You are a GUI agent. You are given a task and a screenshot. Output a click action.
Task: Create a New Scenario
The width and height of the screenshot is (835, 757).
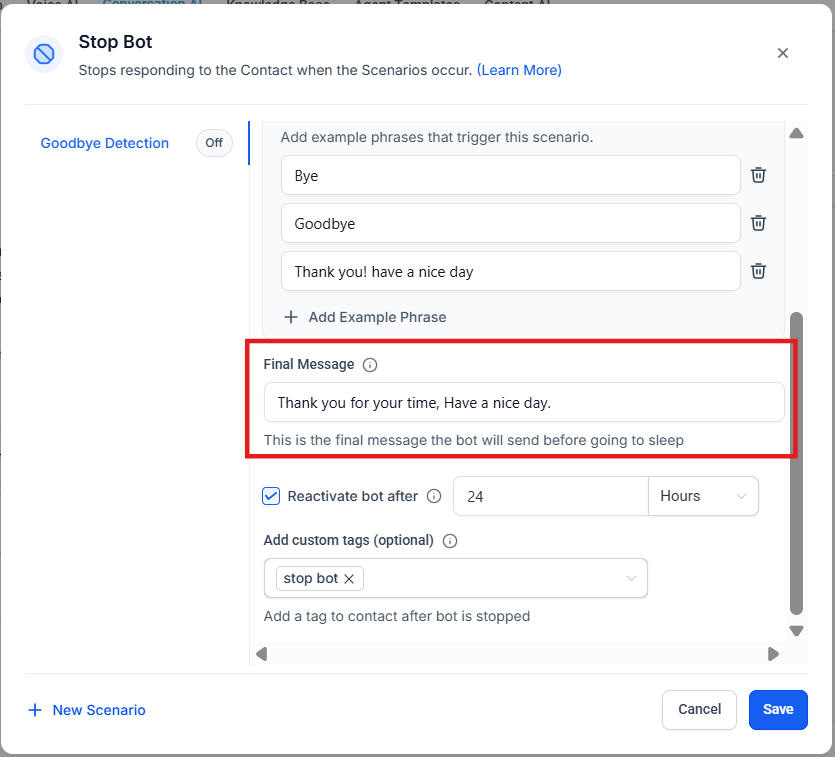click(x=87, y=710)
